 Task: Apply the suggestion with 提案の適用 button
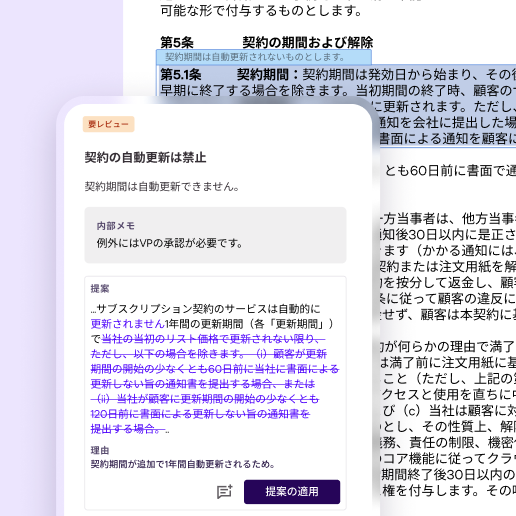pyautogui.click(x=292, y=492)
